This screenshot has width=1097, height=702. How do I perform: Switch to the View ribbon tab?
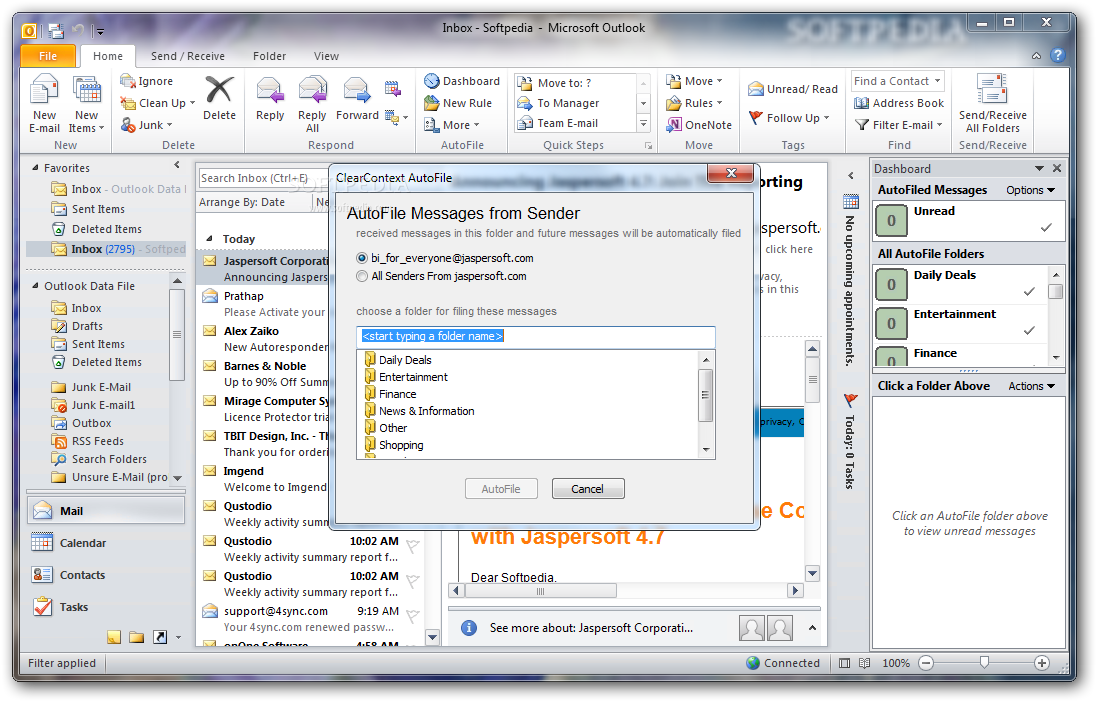click(x=326, y=56)
